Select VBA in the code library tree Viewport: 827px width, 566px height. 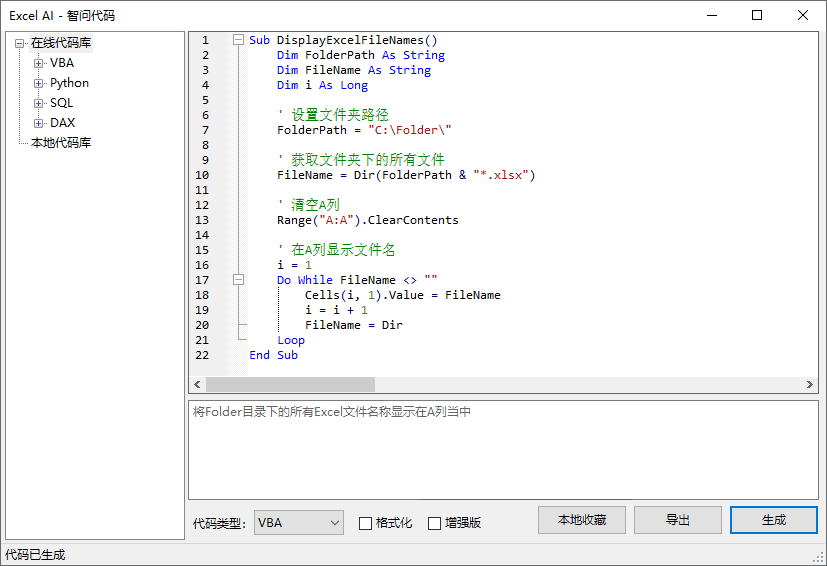click(62, 63)
